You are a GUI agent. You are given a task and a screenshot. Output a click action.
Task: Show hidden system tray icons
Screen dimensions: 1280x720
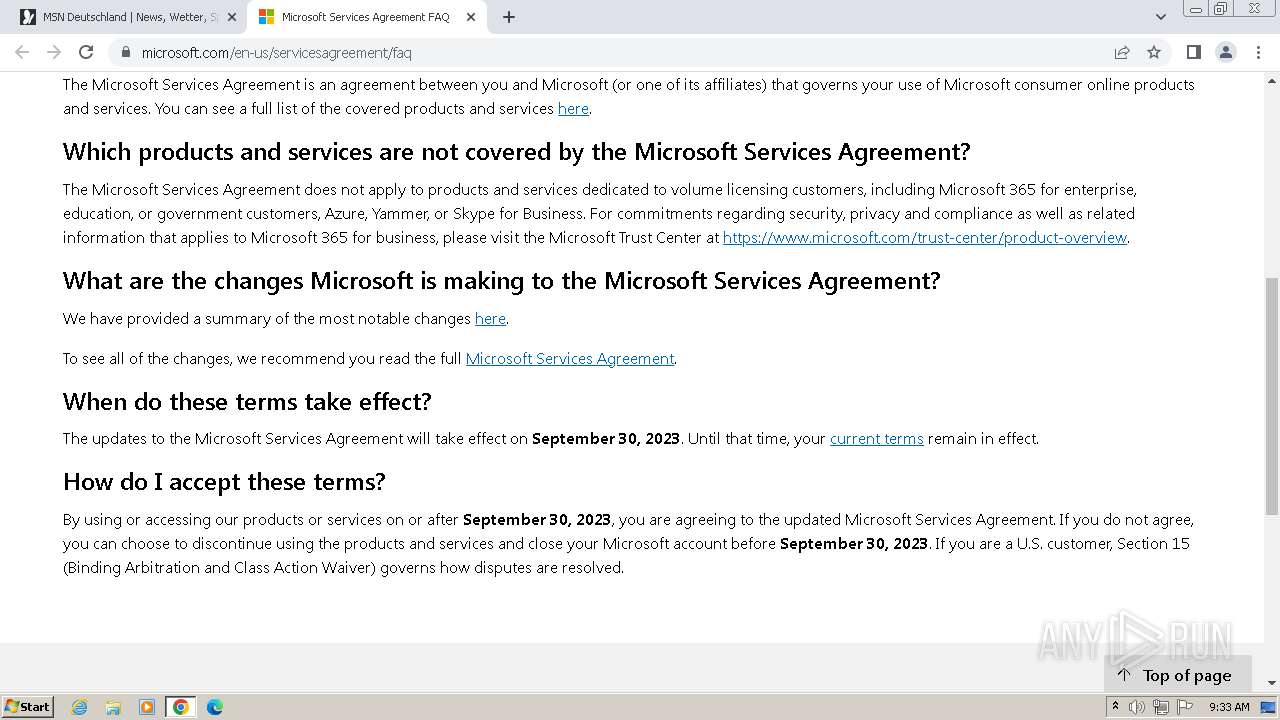point(1115,707)
